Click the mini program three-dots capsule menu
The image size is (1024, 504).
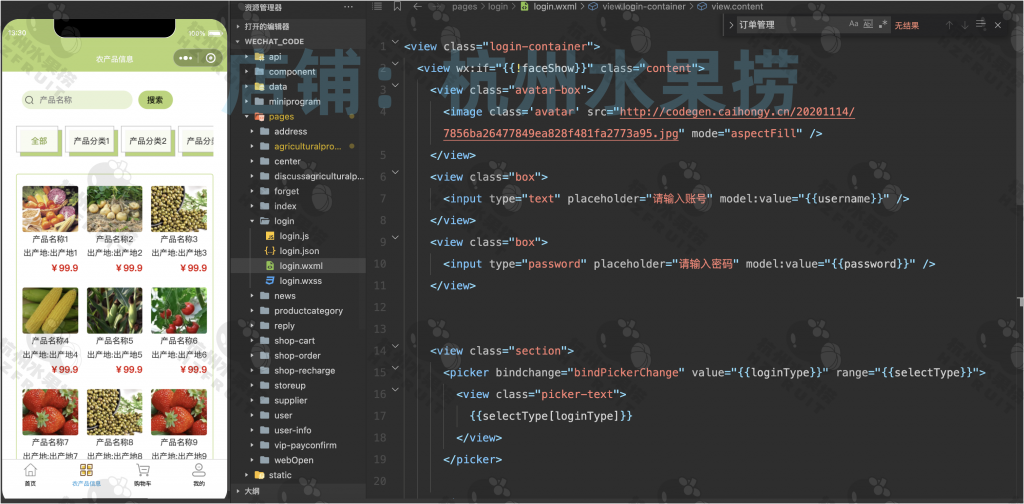point(186,58)
